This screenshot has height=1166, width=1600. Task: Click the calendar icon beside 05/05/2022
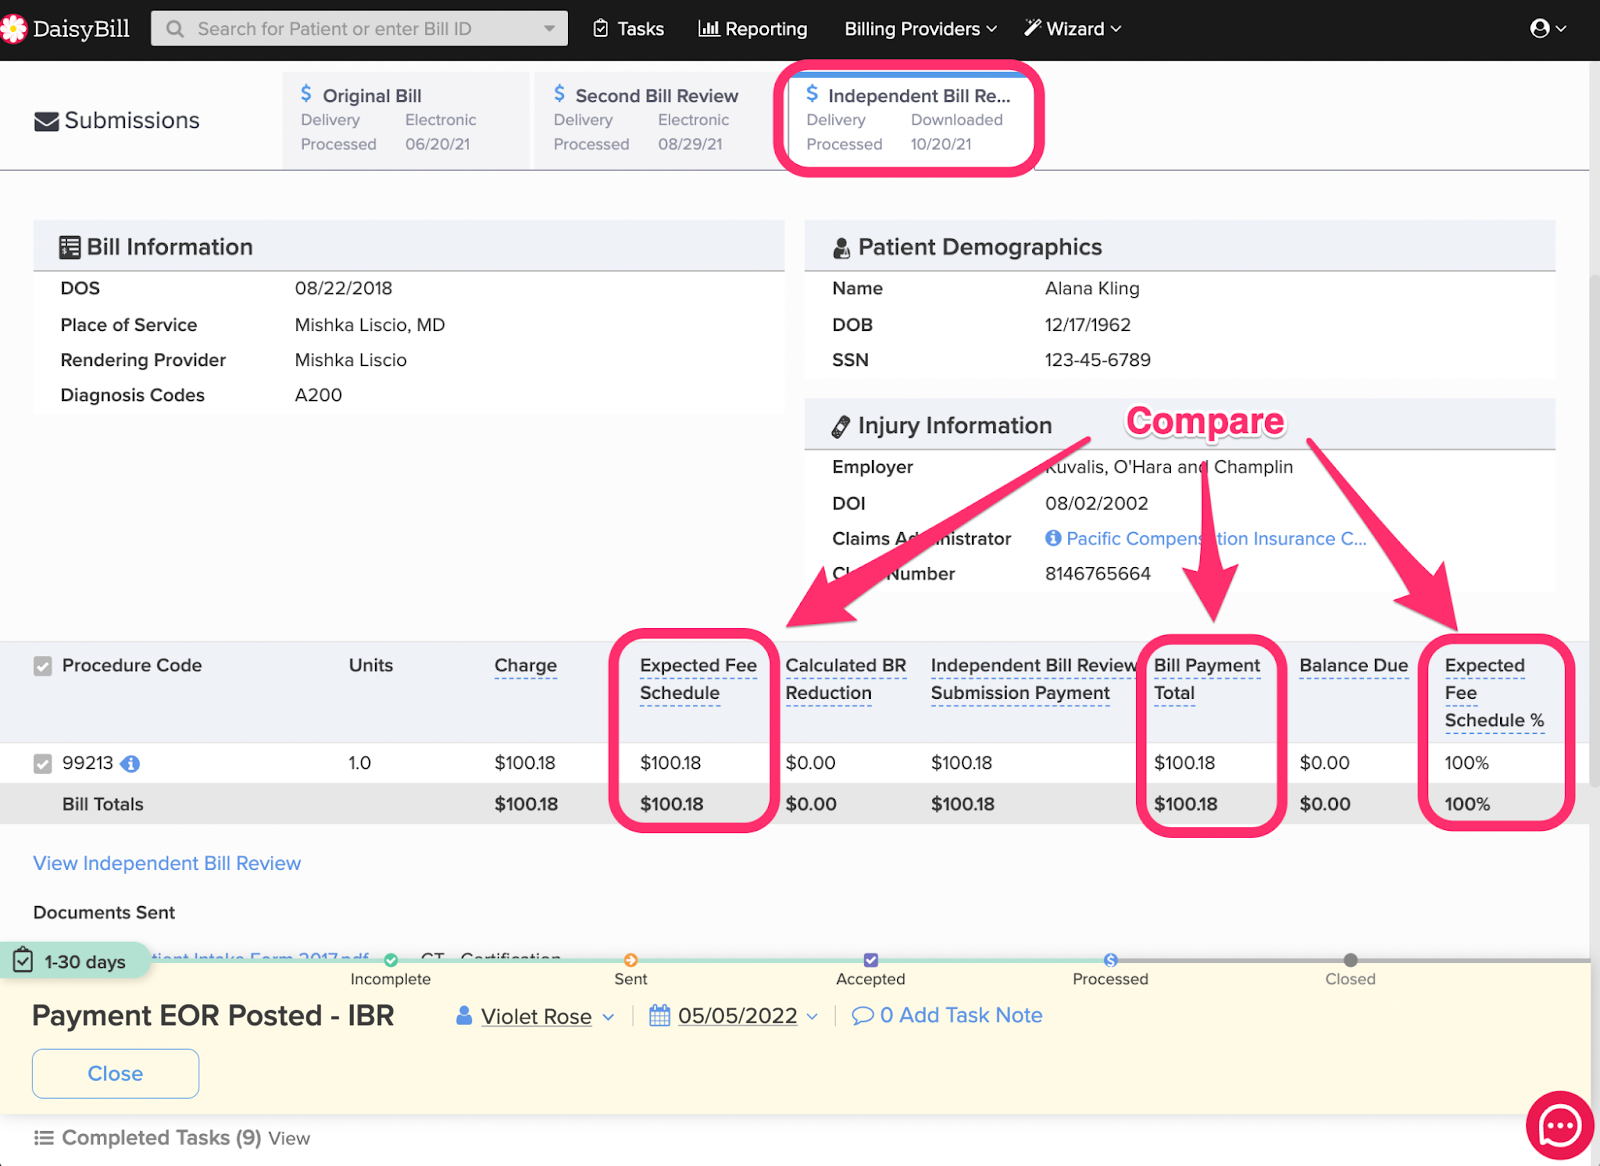[660, 1015]
